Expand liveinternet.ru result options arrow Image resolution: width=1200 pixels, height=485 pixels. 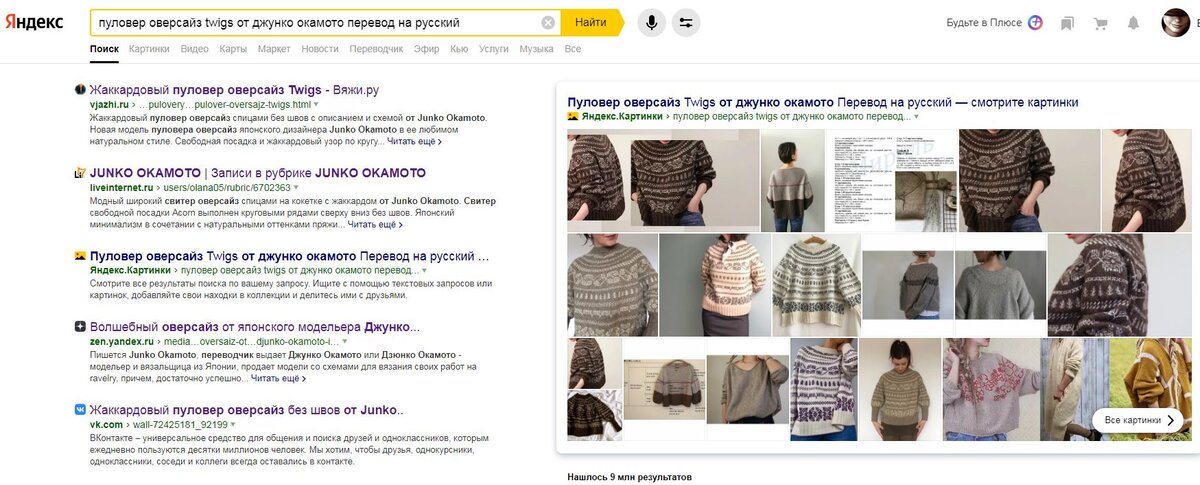295,187
